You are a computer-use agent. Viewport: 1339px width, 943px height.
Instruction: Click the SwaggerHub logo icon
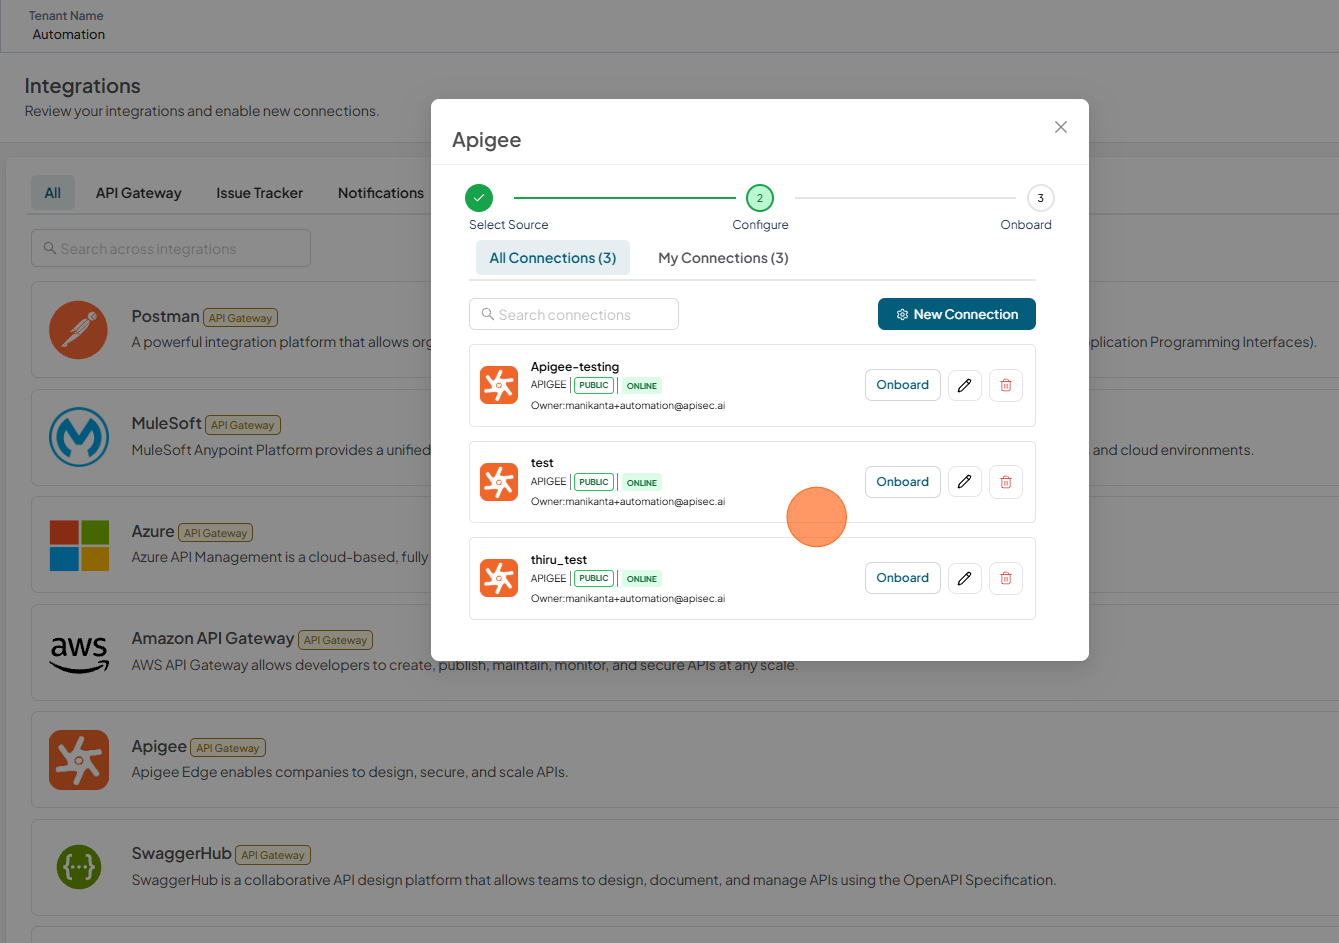79,867
